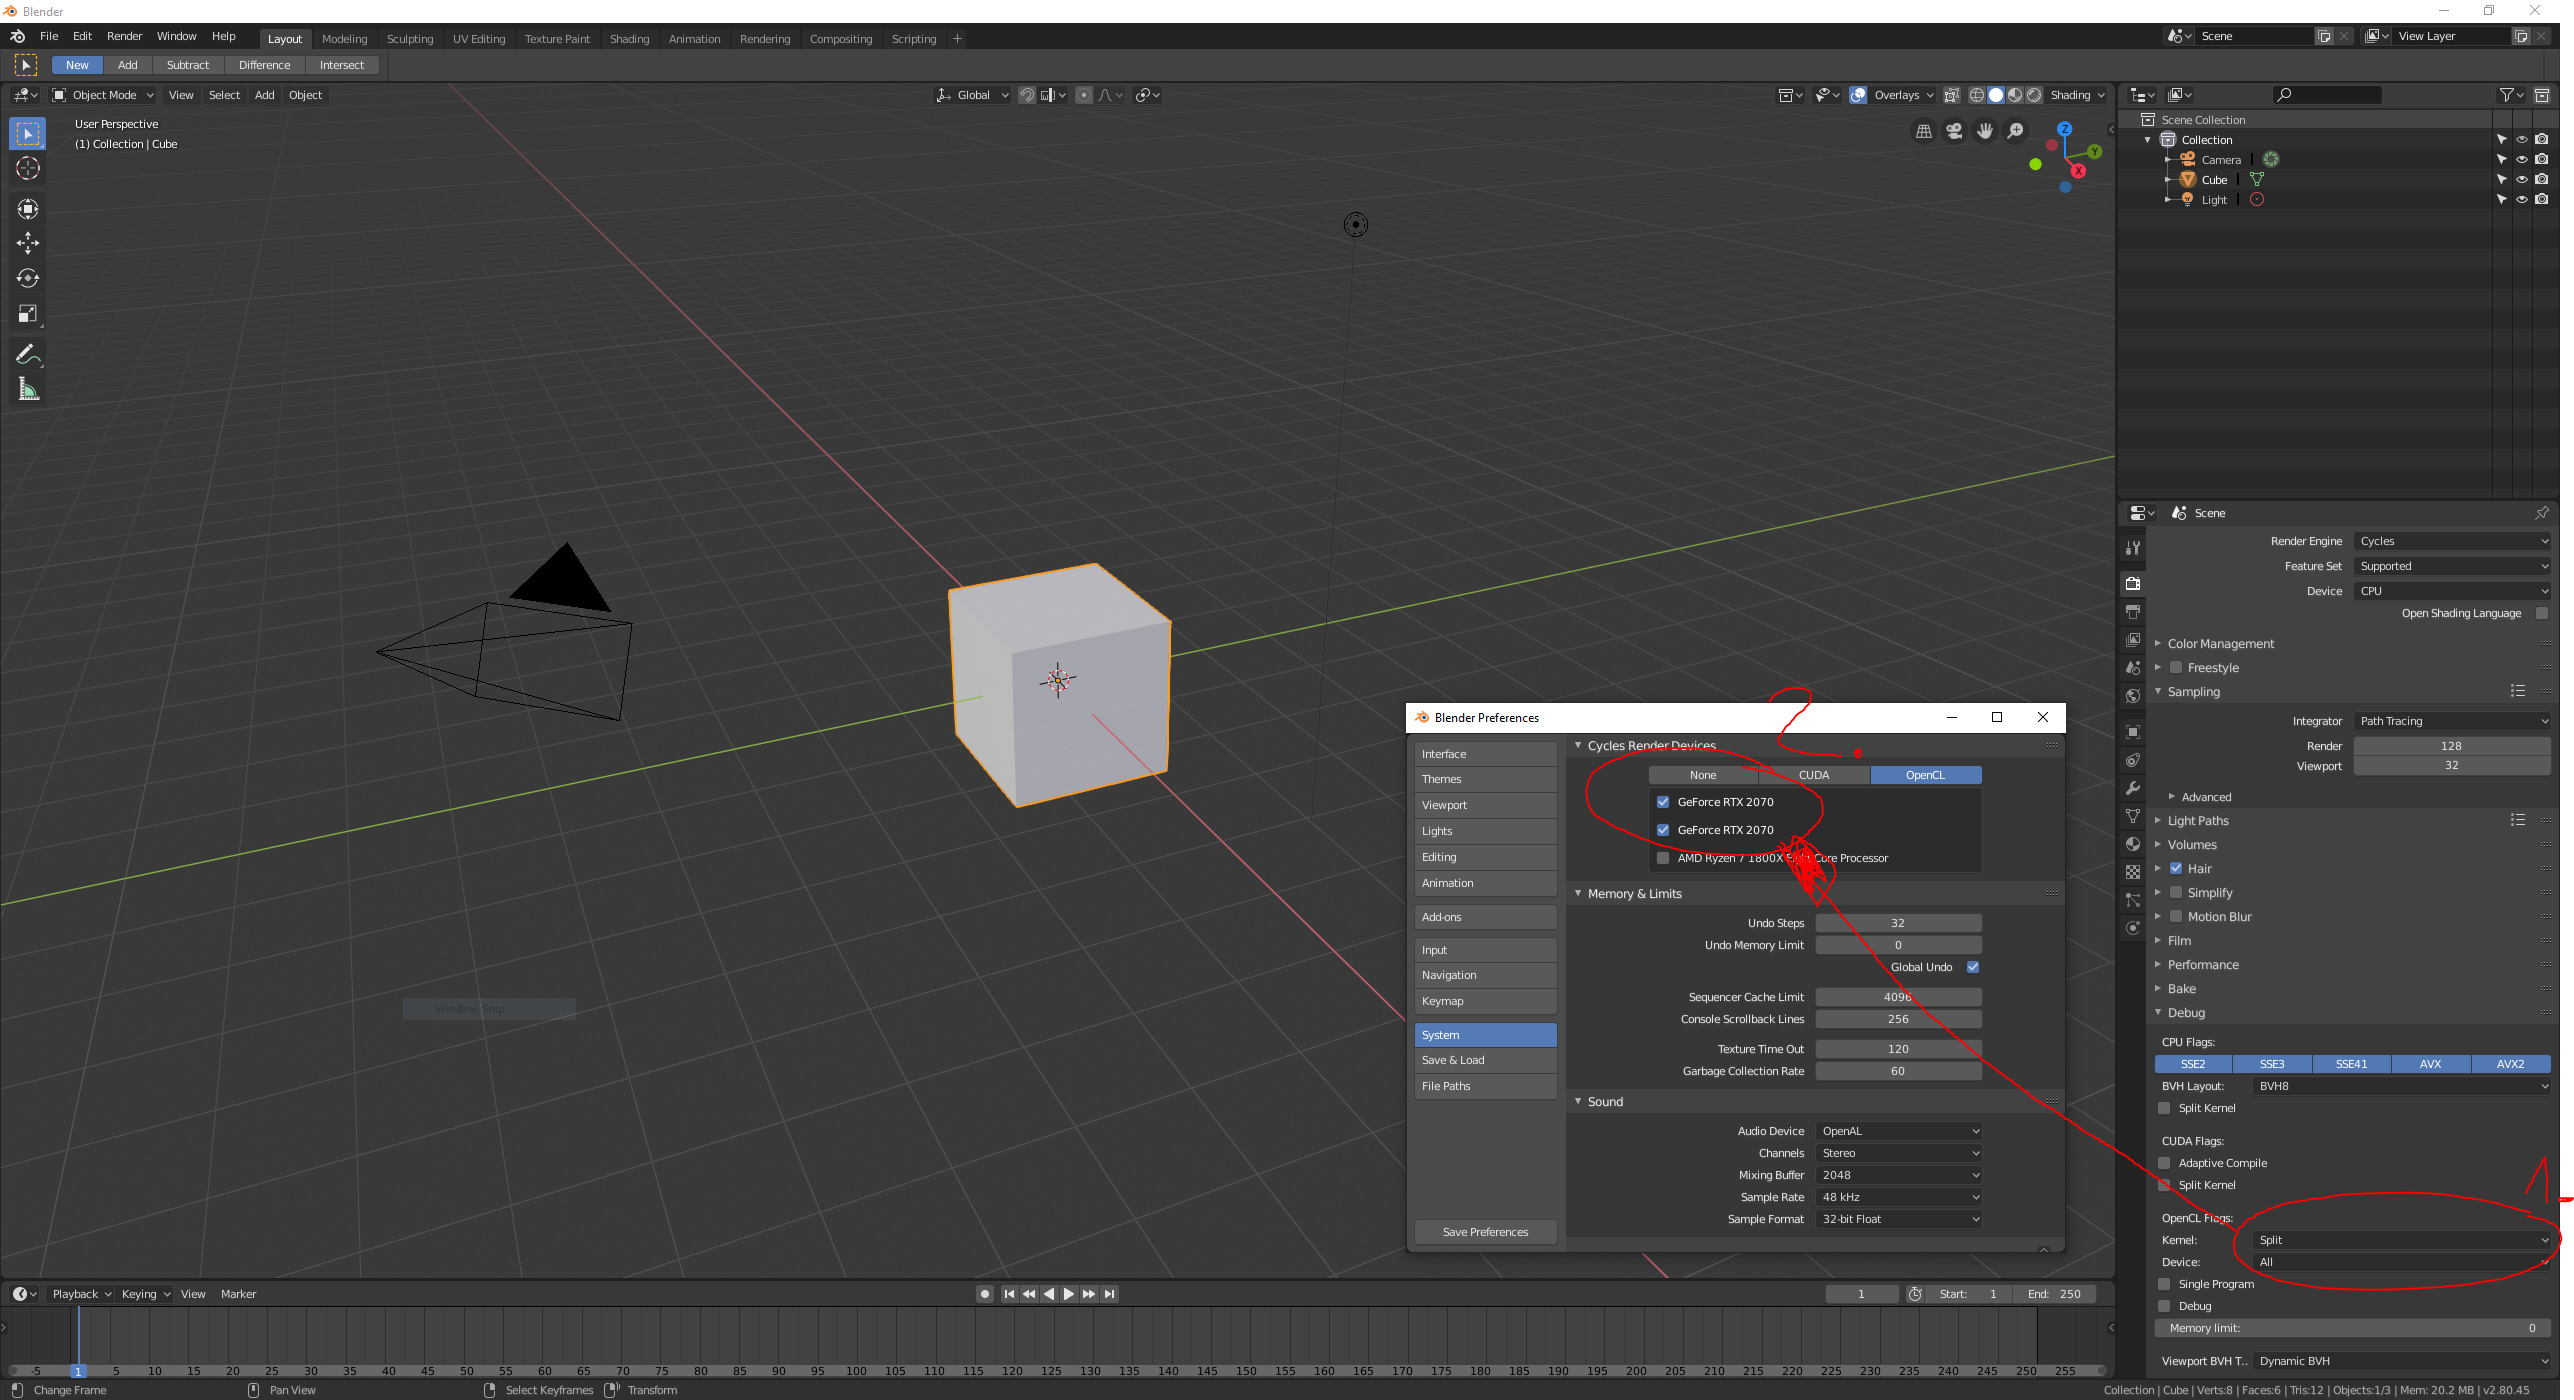Open the Audio Device dropdown
Screen dimensions: 2574x1400
1898,1131
